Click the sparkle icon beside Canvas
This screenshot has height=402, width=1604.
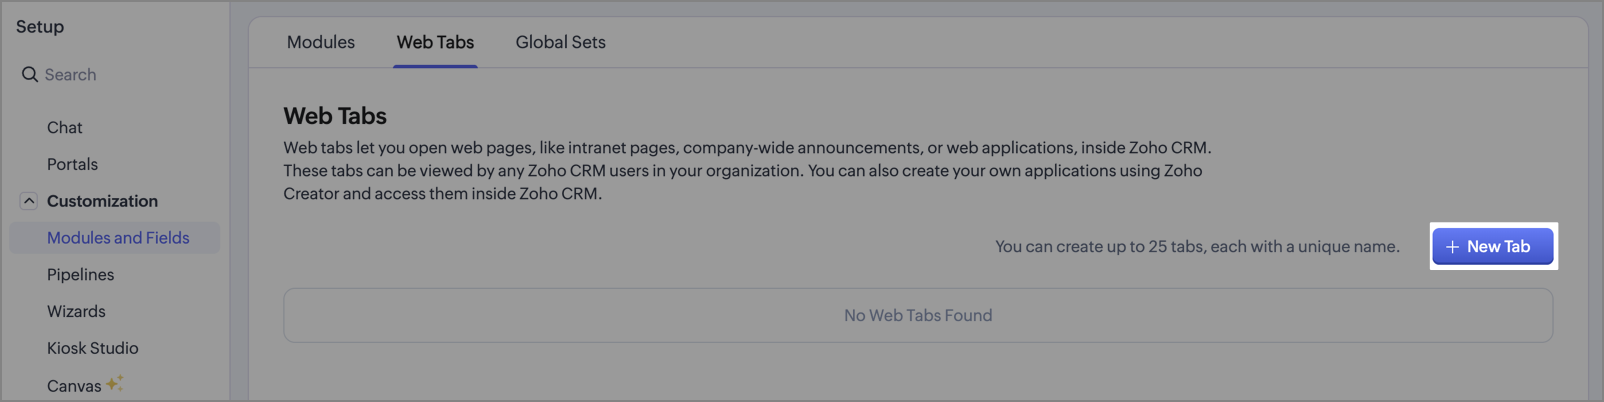point(115,383)
